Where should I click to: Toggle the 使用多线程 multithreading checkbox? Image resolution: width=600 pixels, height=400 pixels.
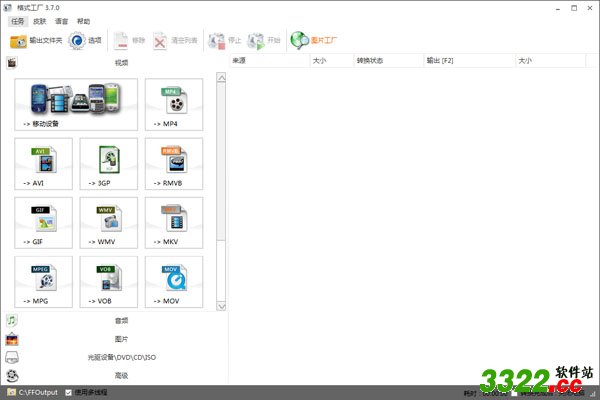coord(68,393)
